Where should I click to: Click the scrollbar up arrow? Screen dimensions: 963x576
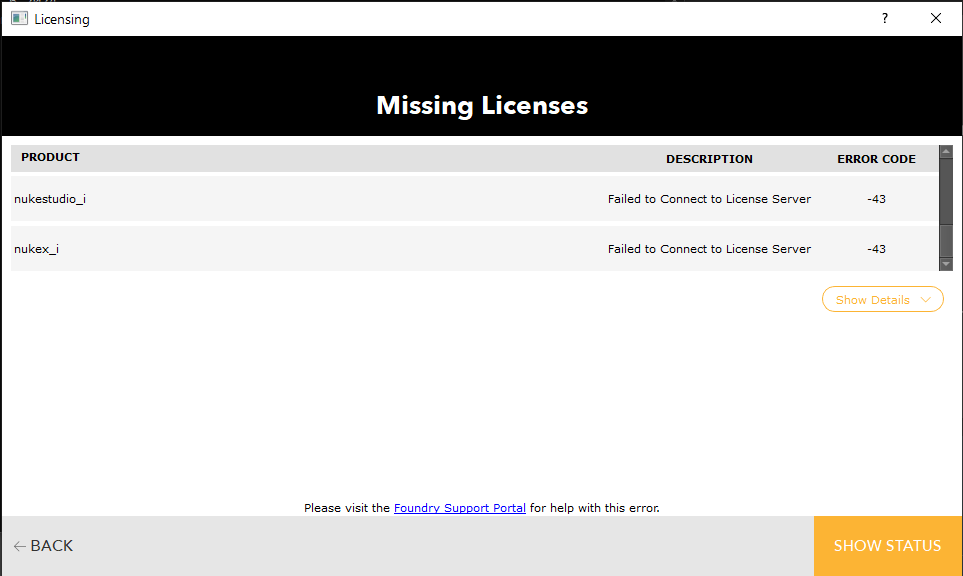[x=946, y=151]
